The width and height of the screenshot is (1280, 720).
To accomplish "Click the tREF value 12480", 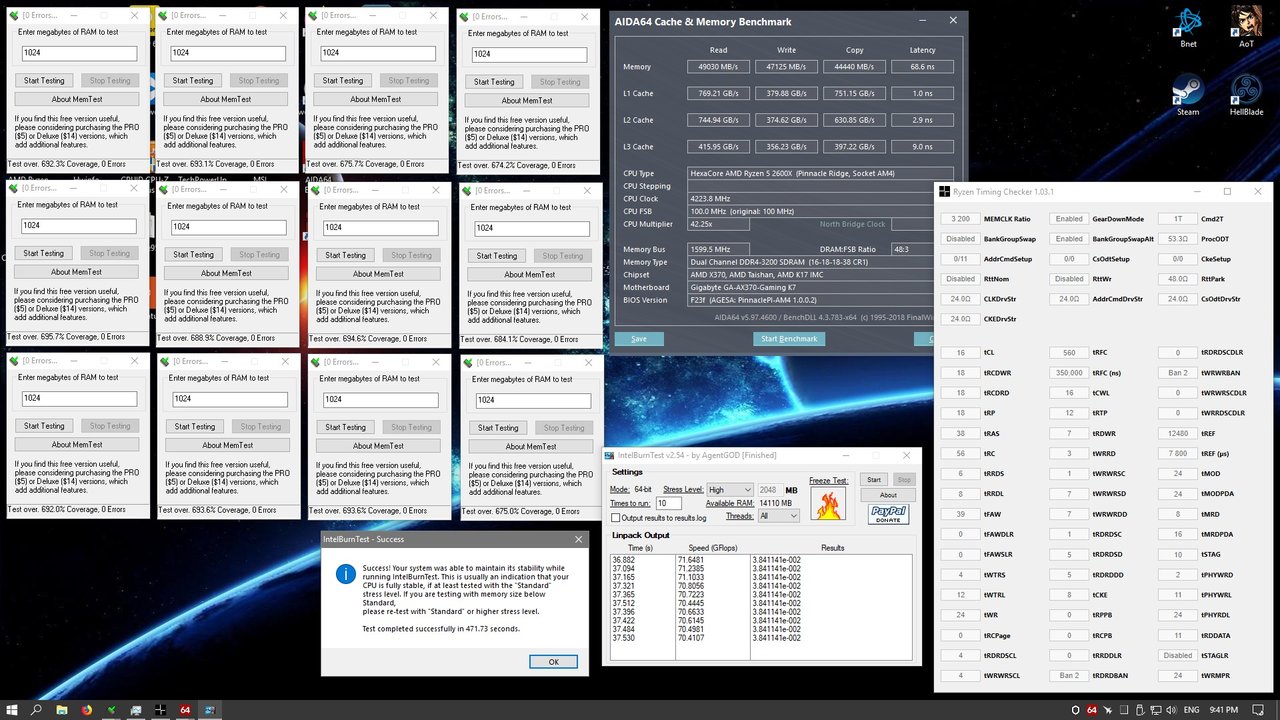I will [x=1178, y=433].
